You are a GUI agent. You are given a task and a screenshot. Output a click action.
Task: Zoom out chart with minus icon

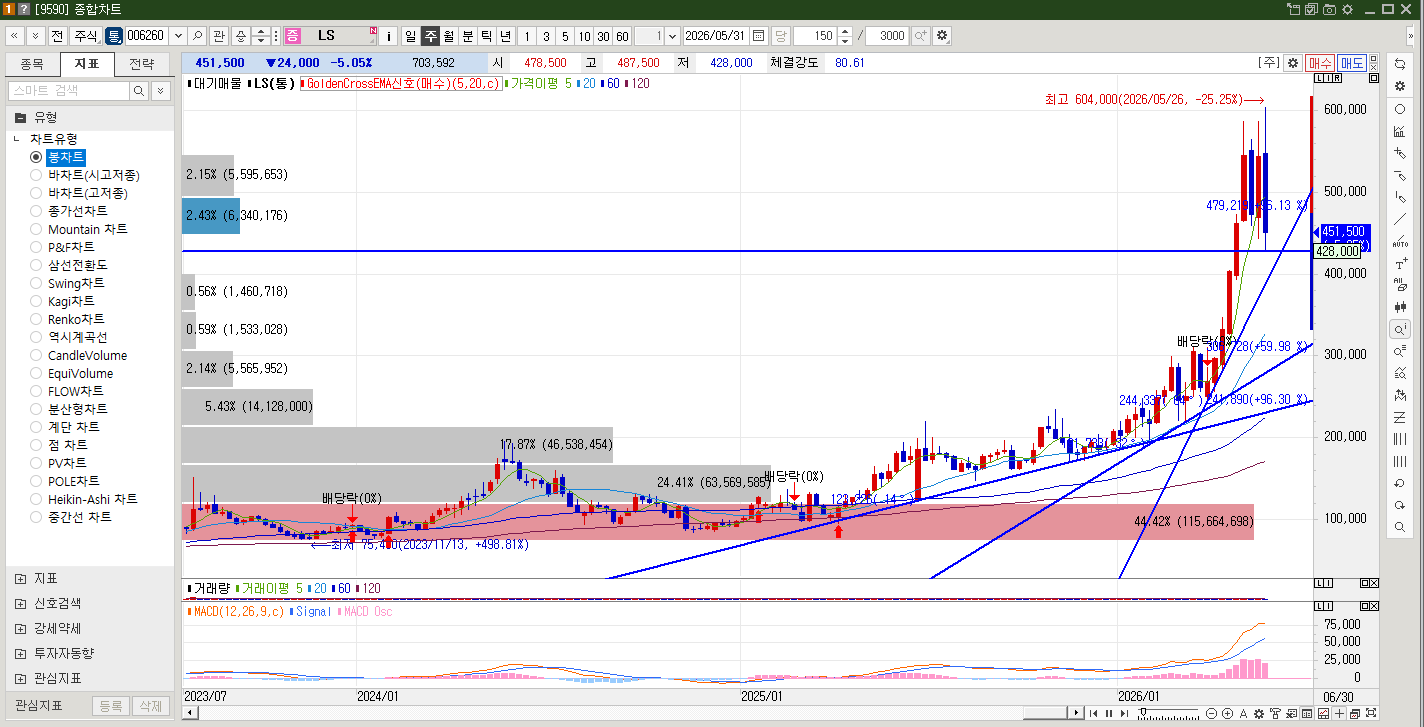click(x=1211, y=714)
